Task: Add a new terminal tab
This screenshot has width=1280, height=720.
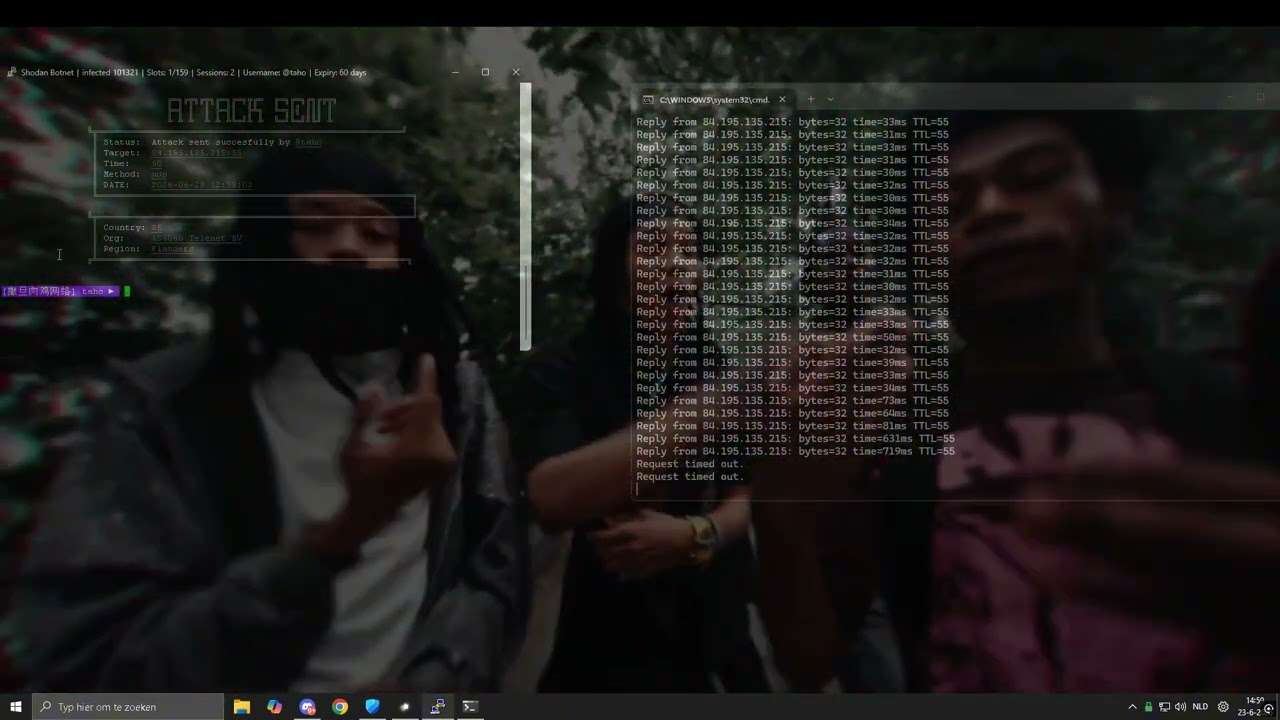Action: [811, 99]
